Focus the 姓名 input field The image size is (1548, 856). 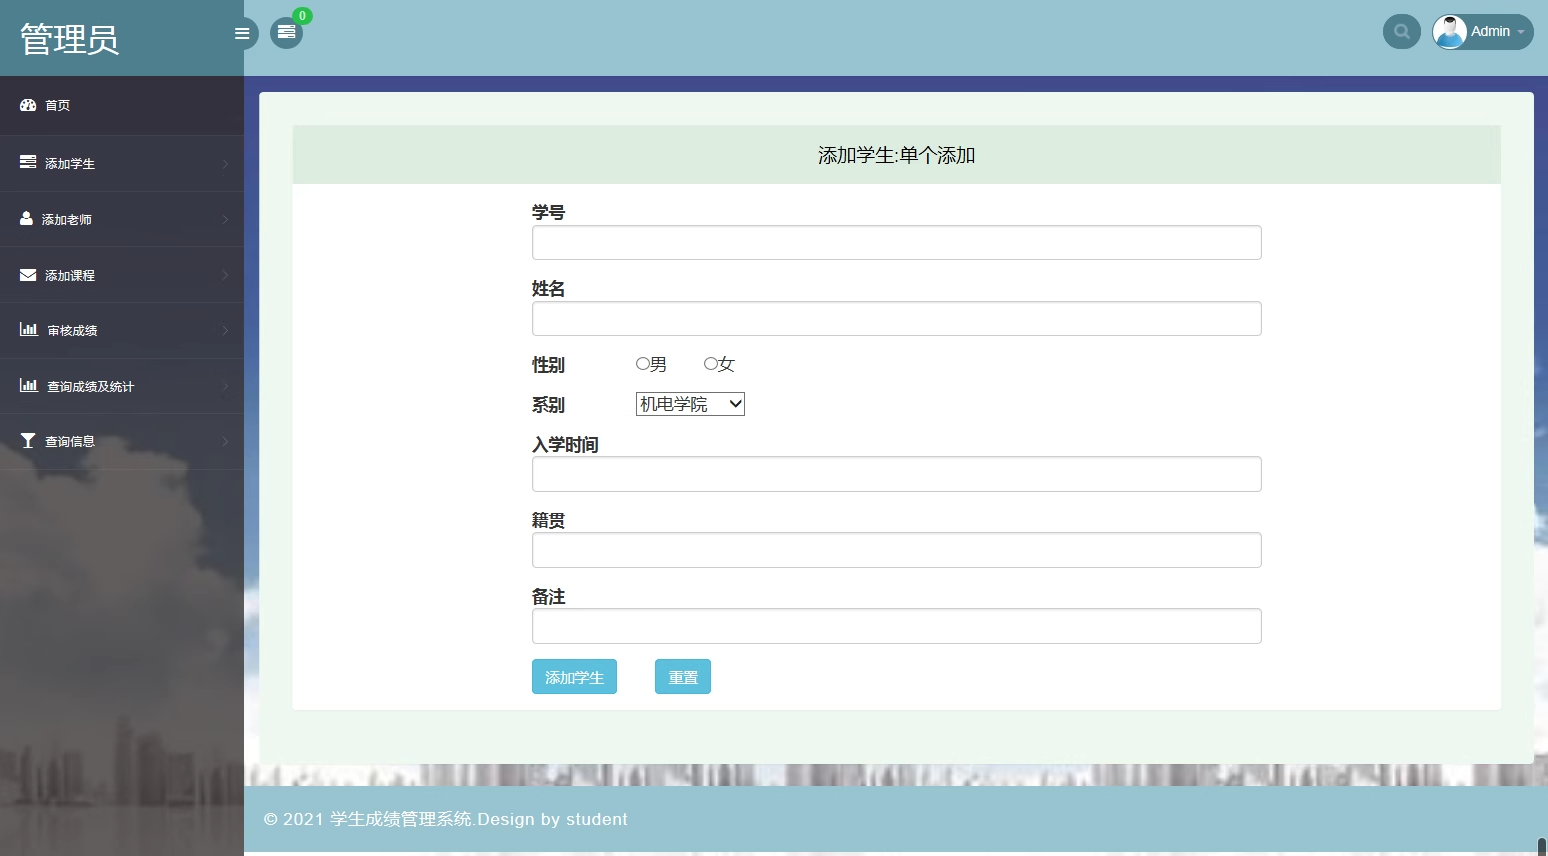897,318
